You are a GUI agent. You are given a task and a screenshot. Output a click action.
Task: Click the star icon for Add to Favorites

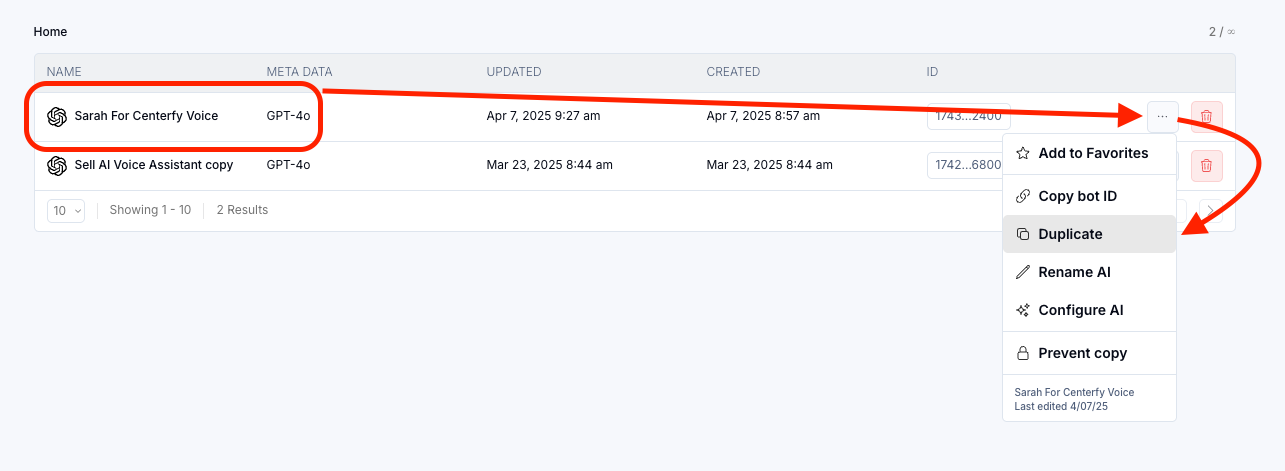(1023, 154)
